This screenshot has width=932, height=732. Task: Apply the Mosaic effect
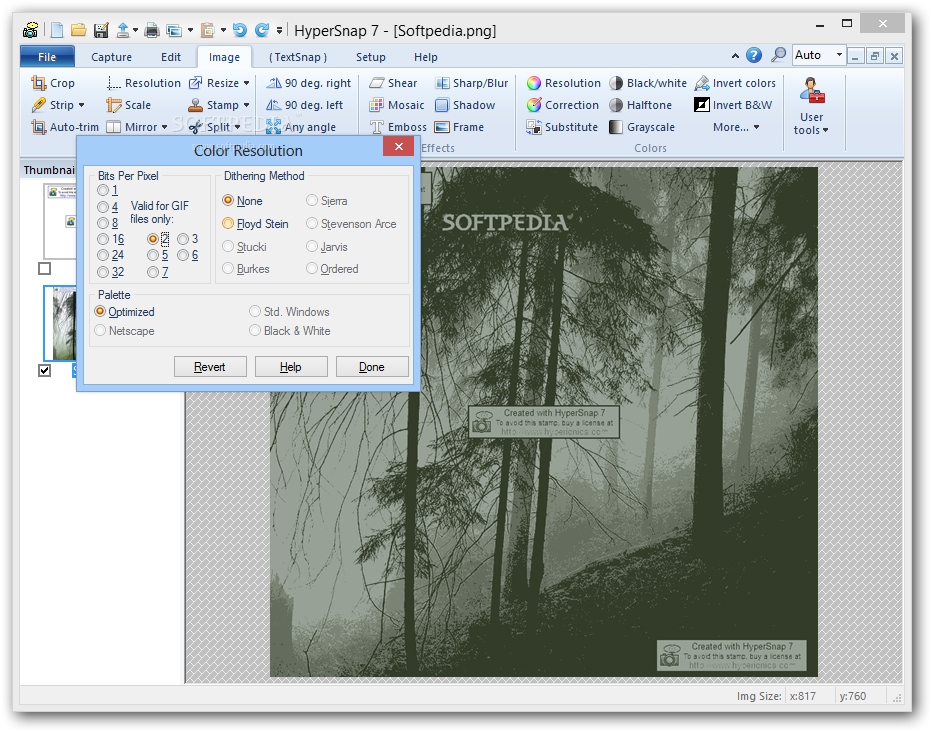coord(396,105)
